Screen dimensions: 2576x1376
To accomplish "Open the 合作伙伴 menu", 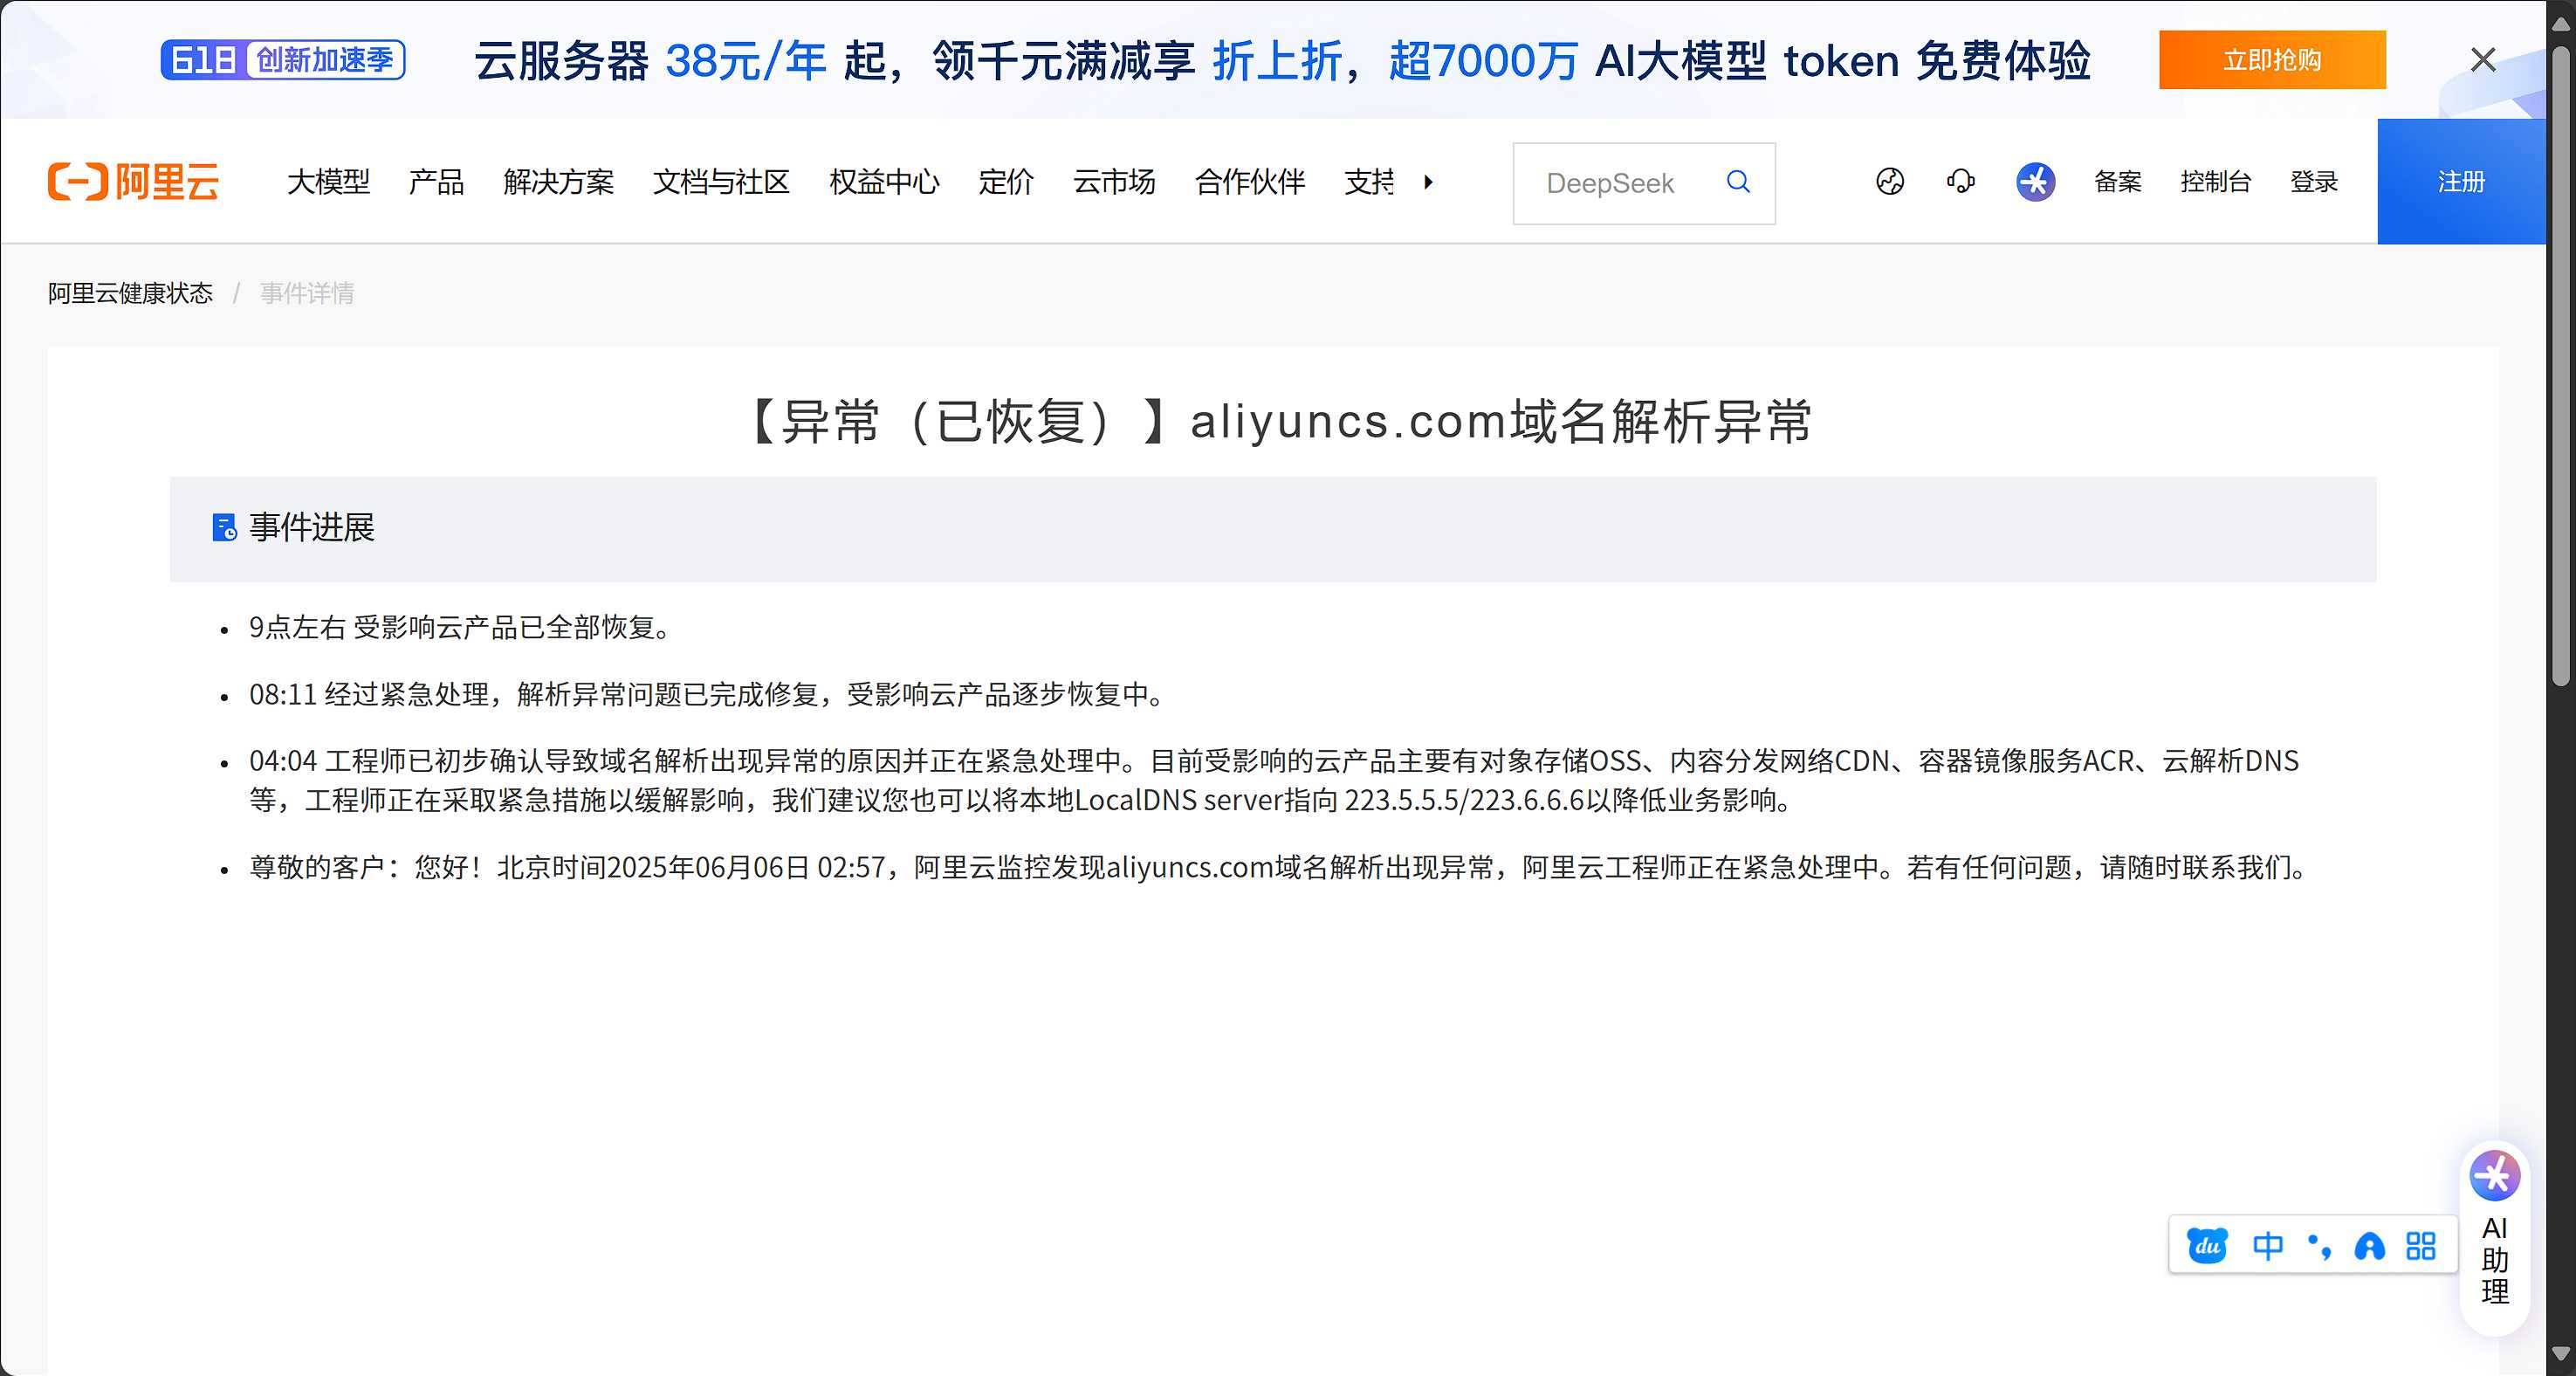I will pos(1249,182).
